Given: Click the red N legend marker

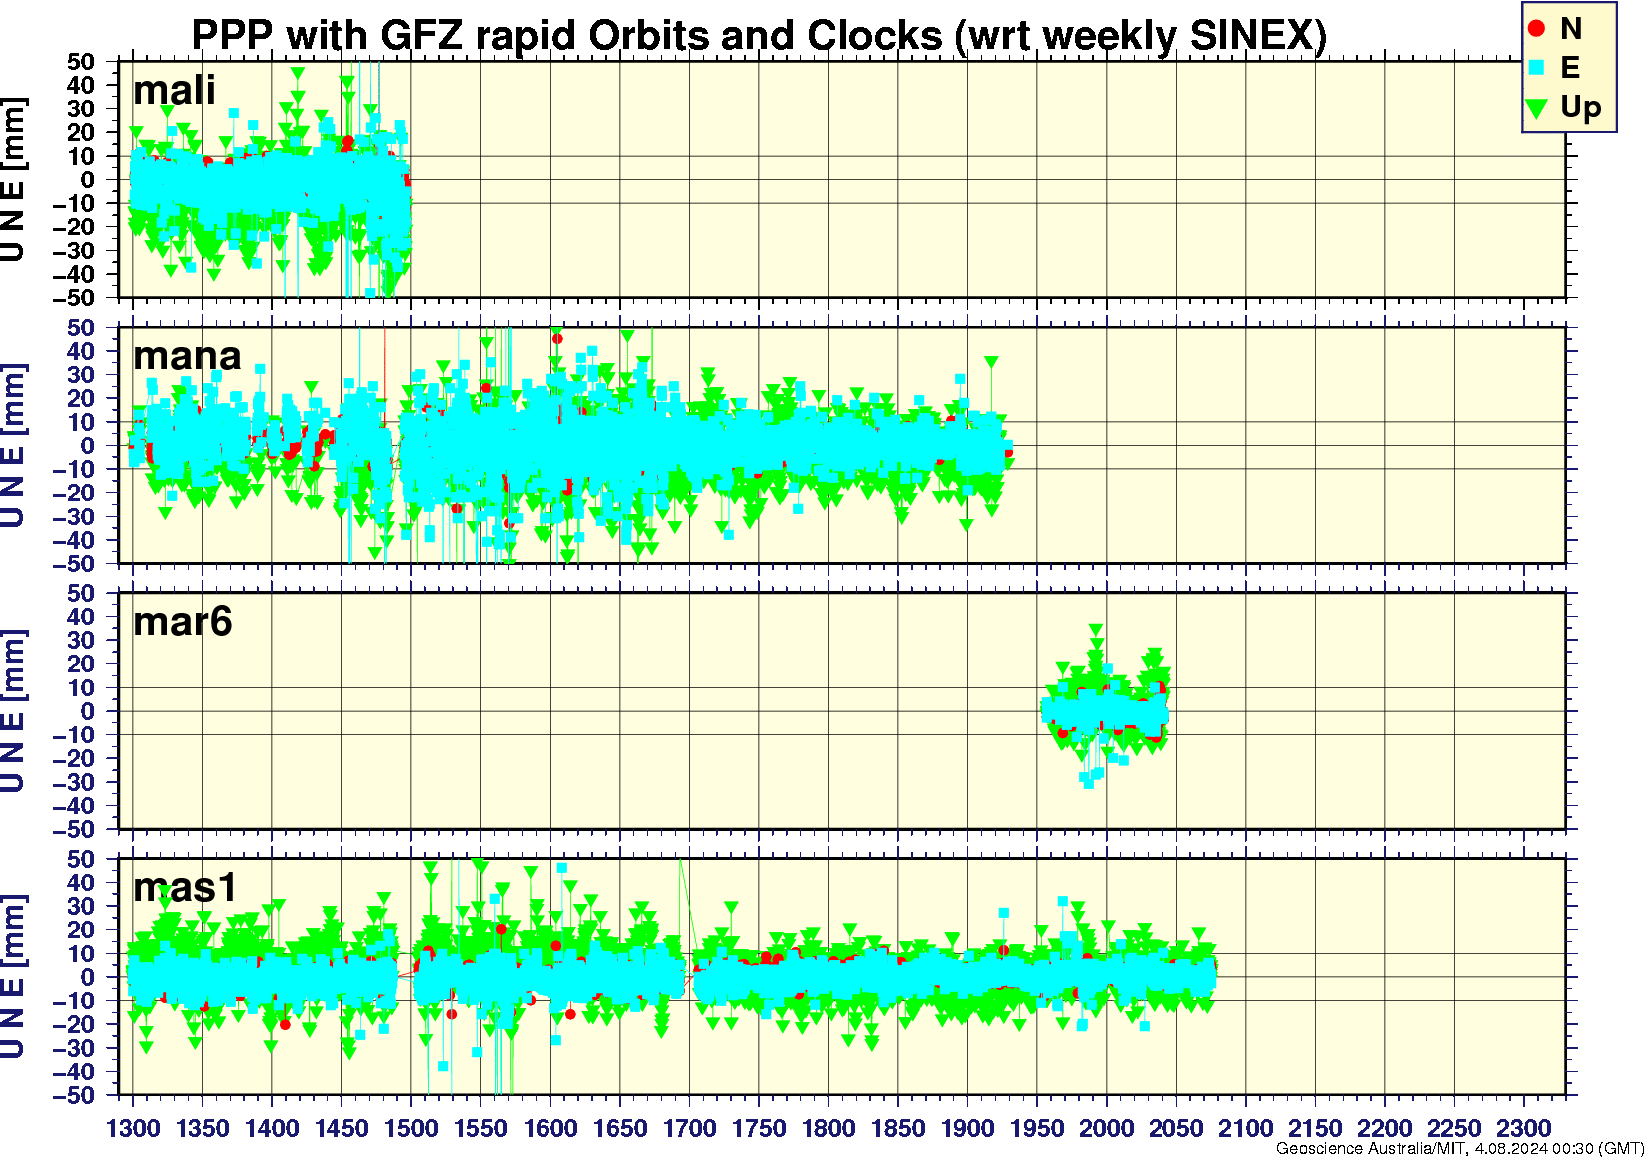Looking at the screenshot, I should click(1537, 29).
